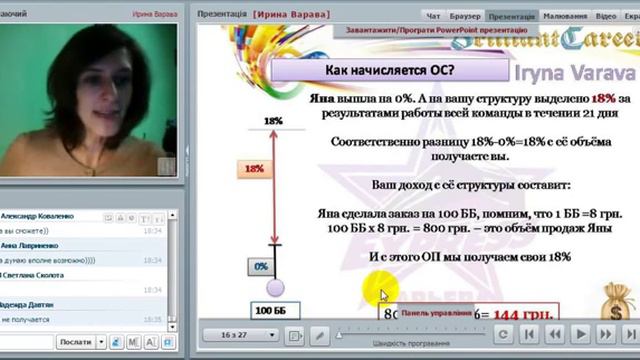Open the slide selector dropdown showing 16 з 27
The image size is (640, 360).
tap(240, 335)
